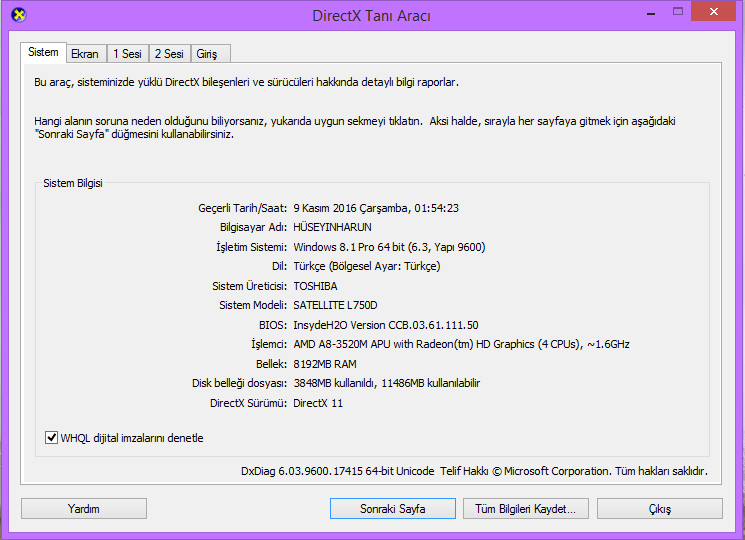Viewport: 745px width, 540px height.
Task: Click the Disk belleği dosyası label
Action: tap(239, 383)
